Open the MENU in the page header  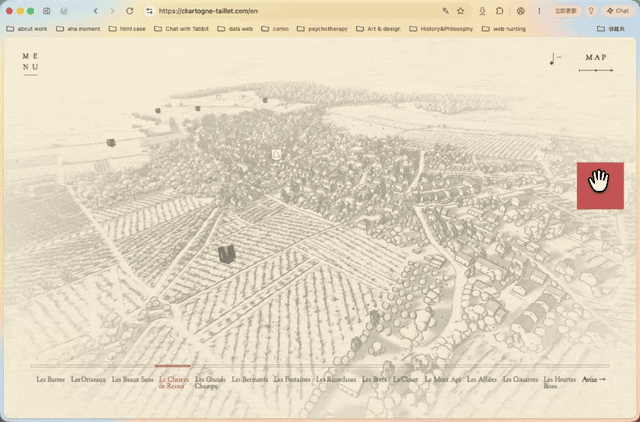[x=30, y=62]
